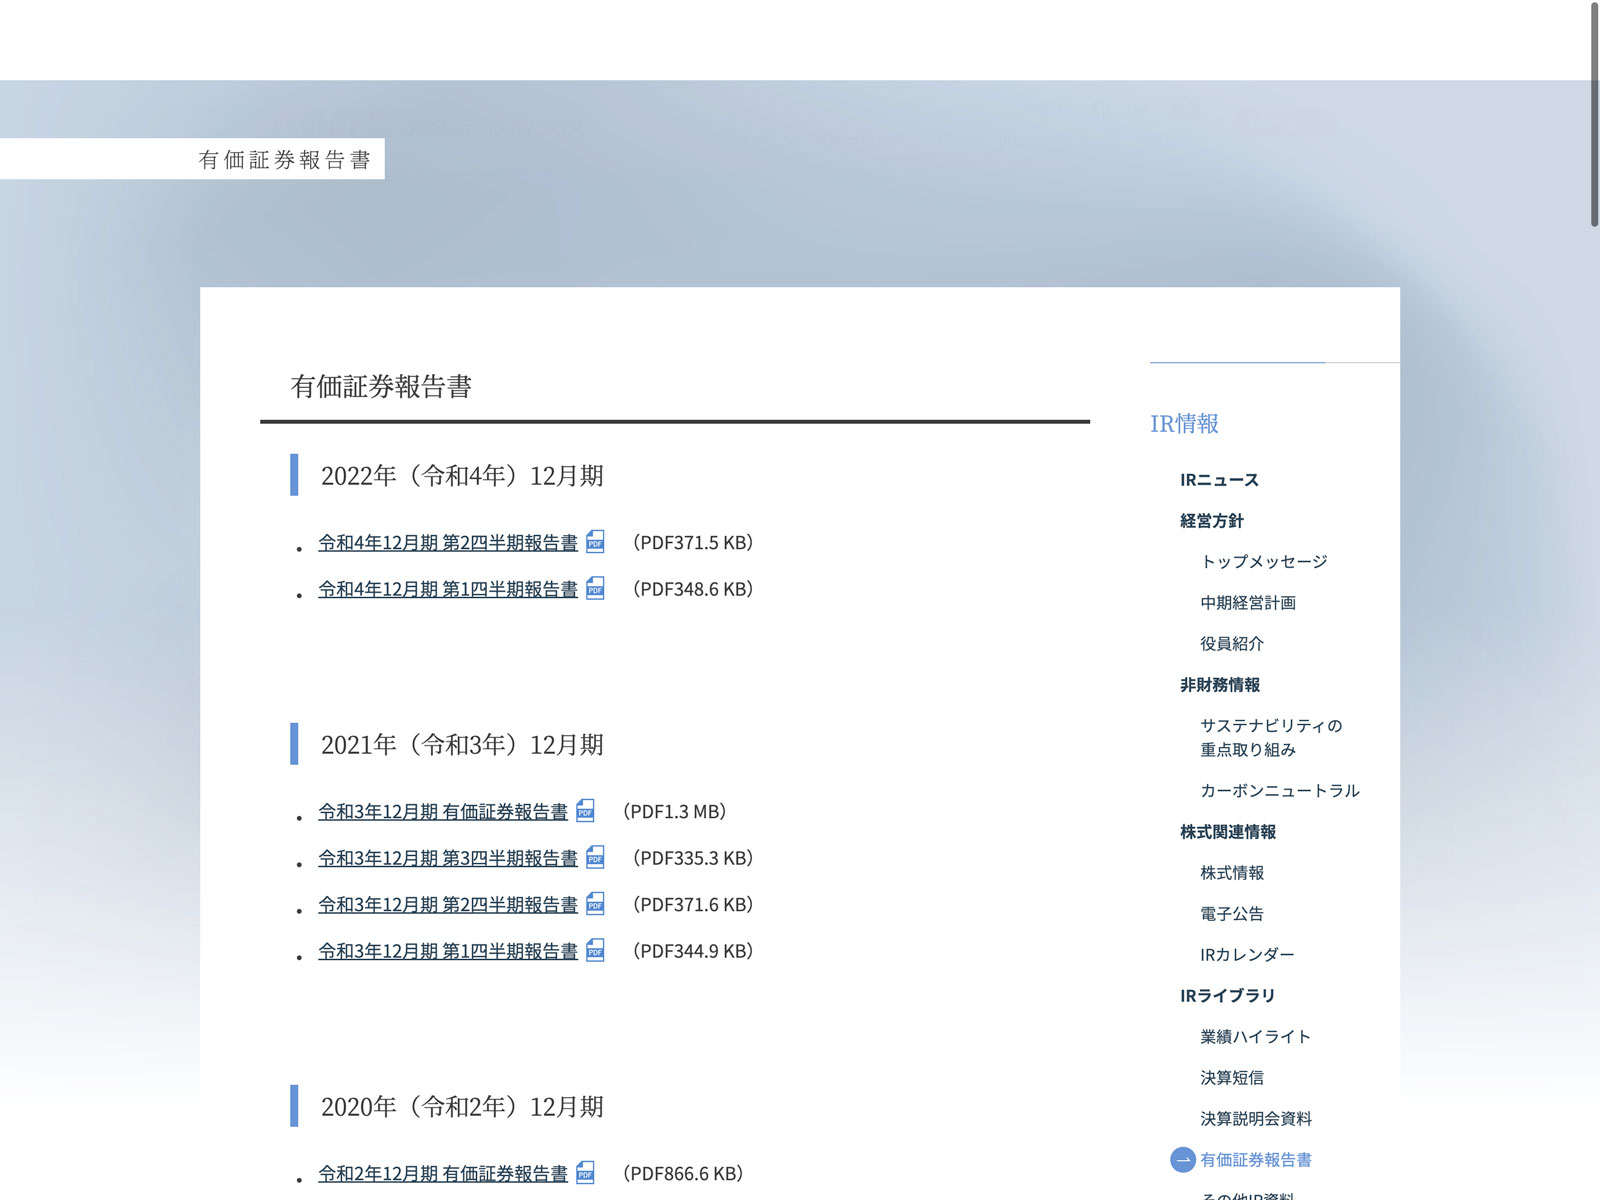Open the 令和3年12月期 有価証券報告書 link
This screenshot has height=1200, width=1600.
click(442, 812)
